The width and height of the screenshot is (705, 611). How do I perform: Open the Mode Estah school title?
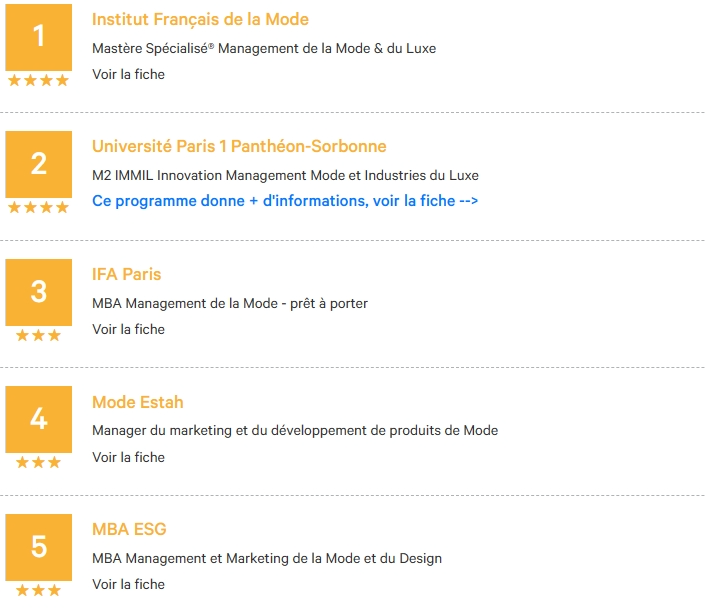[138, 402]
